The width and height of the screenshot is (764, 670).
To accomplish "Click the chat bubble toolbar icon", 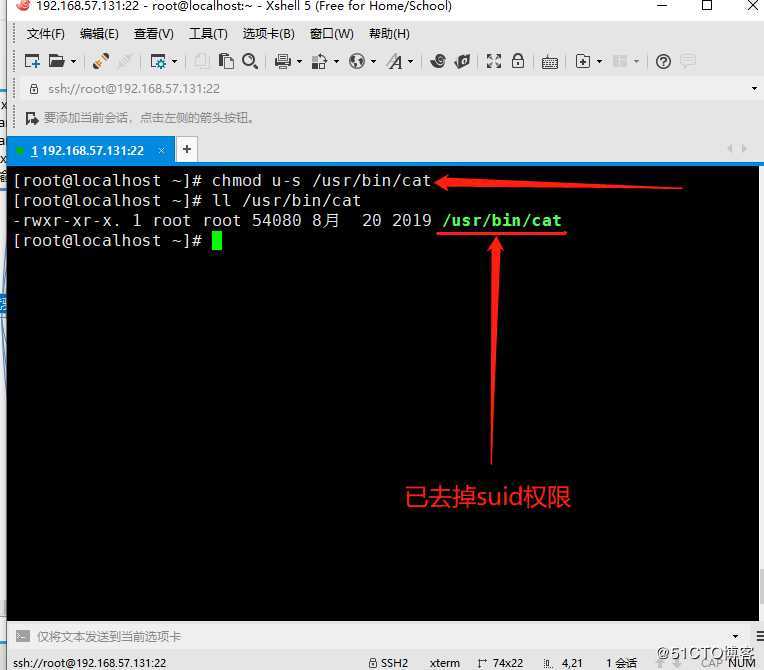I will pyautogui.click(x=688, y=61).
